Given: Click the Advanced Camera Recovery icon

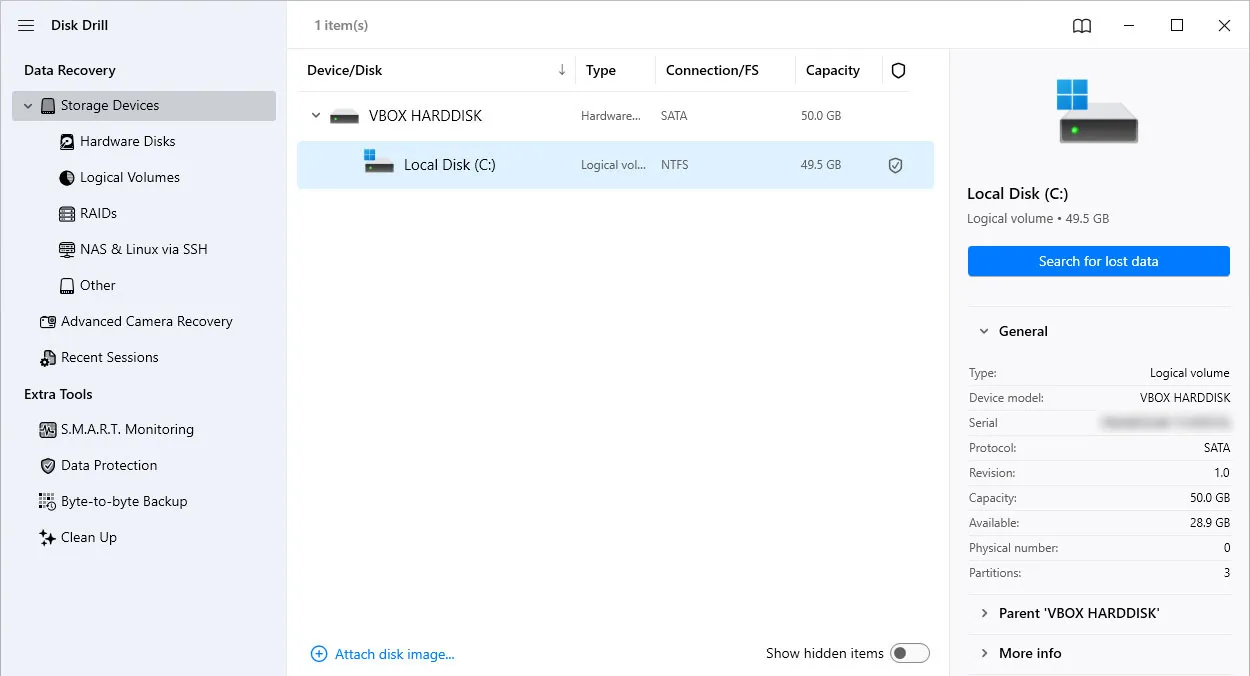Looking at the screenshot, I should tap(47, 322).
